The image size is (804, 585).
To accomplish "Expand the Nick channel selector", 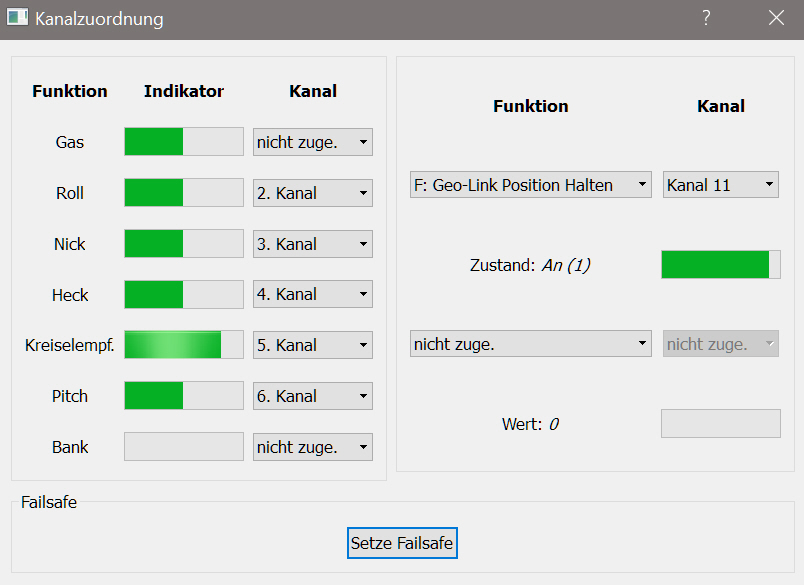I will pyautogui.click(x=312, y=244).
